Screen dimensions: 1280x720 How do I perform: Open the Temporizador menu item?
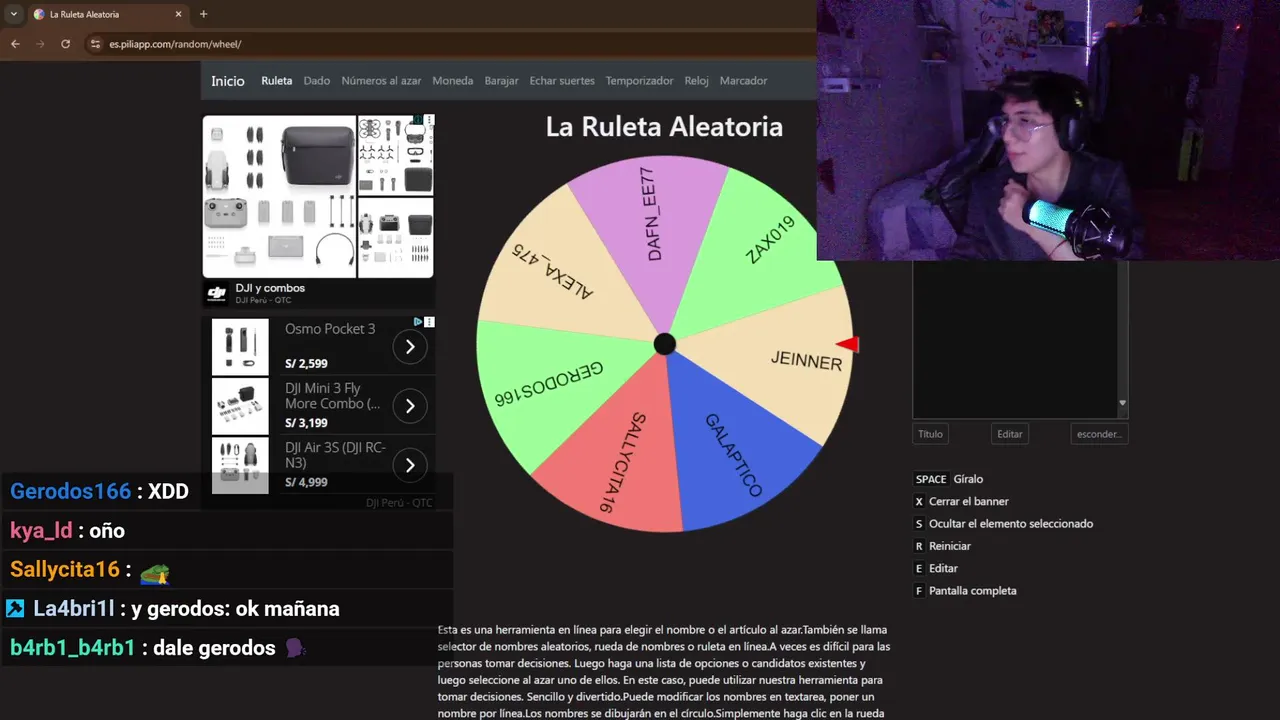tap(640, 81)
